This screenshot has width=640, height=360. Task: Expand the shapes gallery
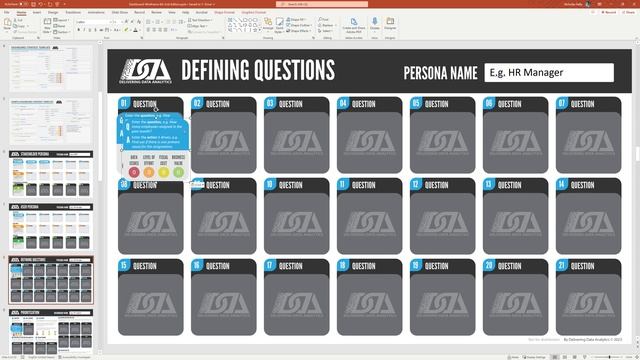(x=260, y=31)
